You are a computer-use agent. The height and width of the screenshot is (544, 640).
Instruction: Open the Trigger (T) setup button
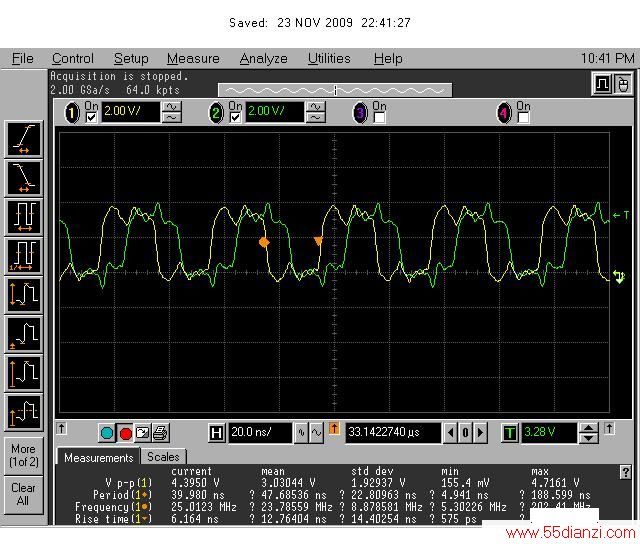tap(509, 433)
